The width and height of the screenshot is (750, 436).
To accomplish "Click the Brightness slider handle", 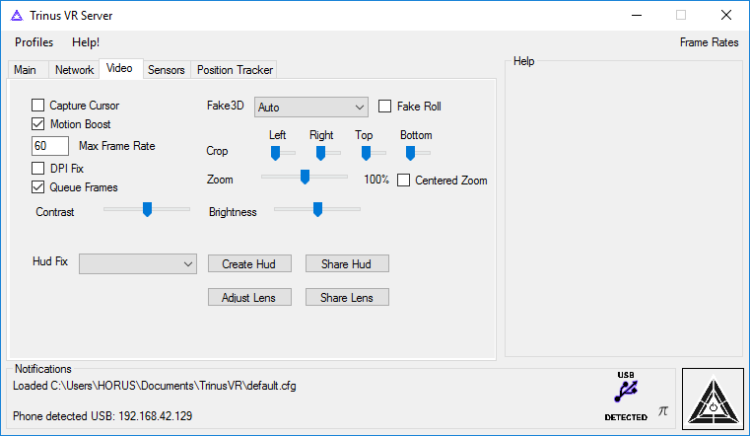I will click(x=318, y=209).
